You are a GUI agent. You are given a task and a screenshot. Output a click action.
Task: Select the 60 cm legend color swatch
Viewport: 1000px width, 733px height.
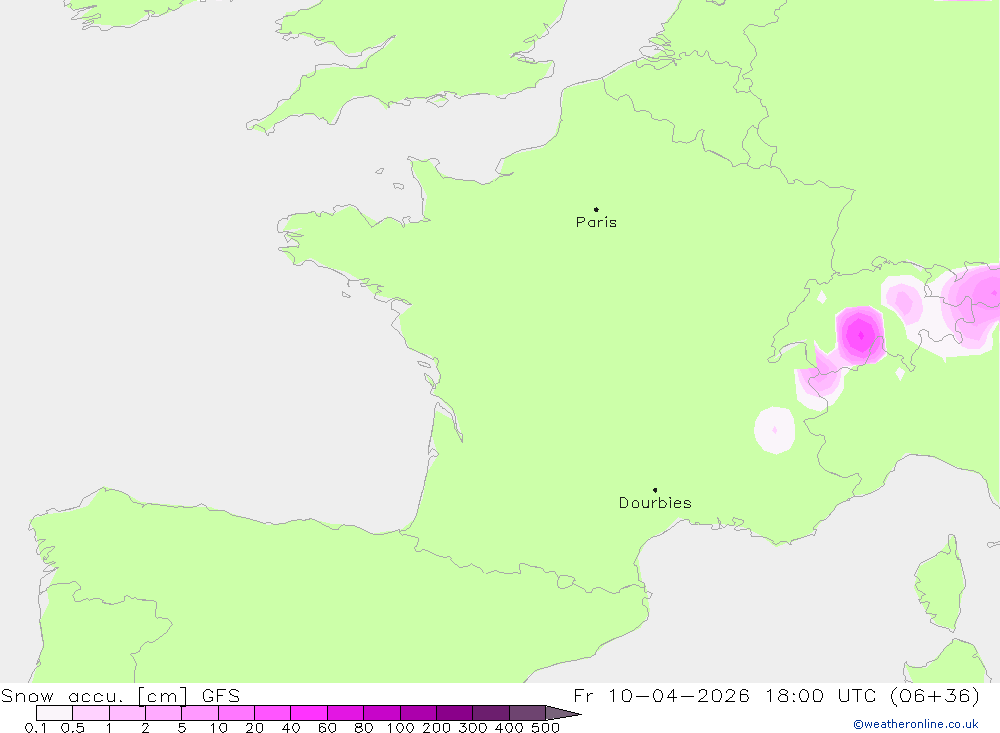[x=346, y=713]
